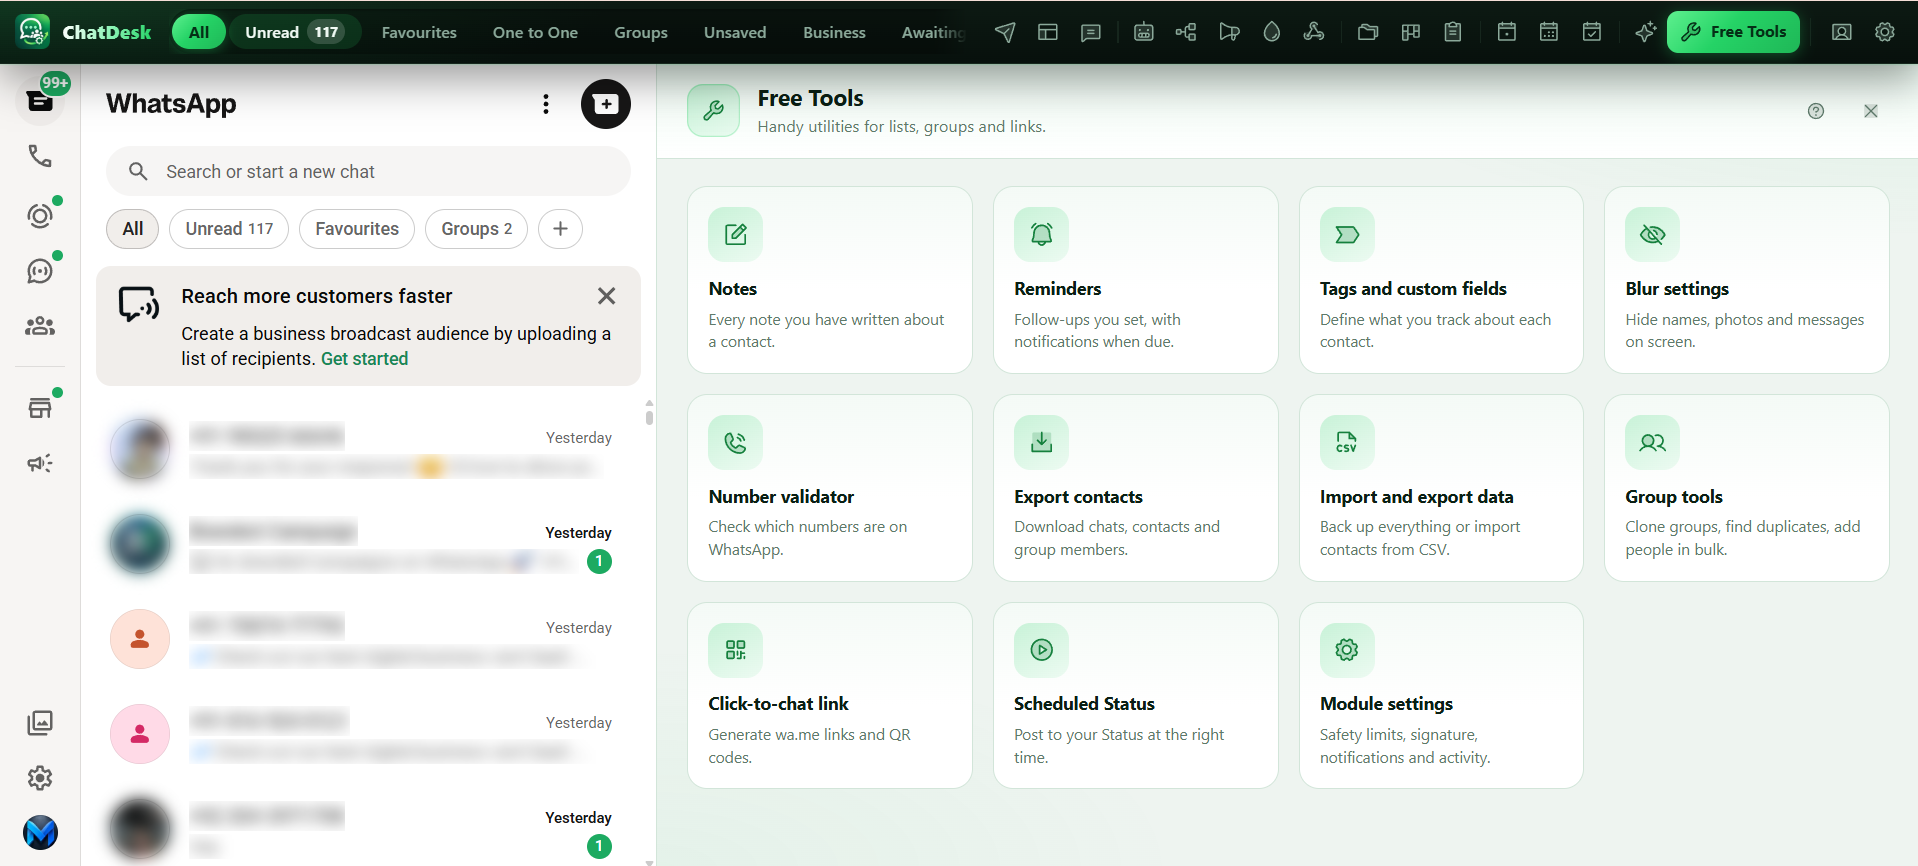
Task: Switch to One to One tab
Action: click(x=535, y=32)
